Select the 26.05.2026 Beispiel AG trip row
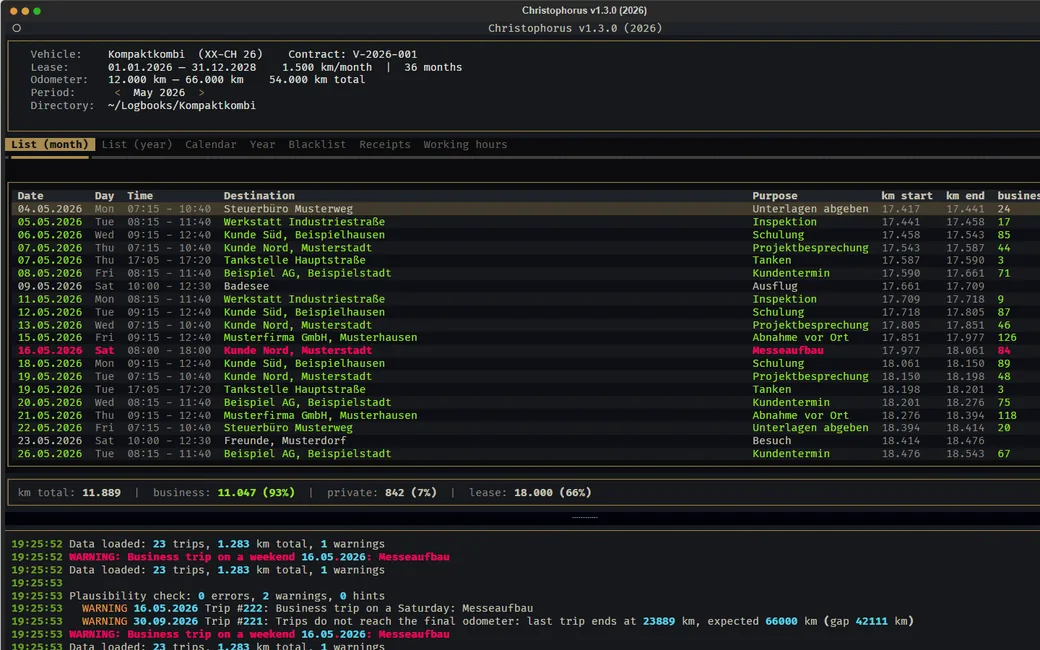This screenshot has width=1040, height=650. pyautogui.click(x=525, y=454)
